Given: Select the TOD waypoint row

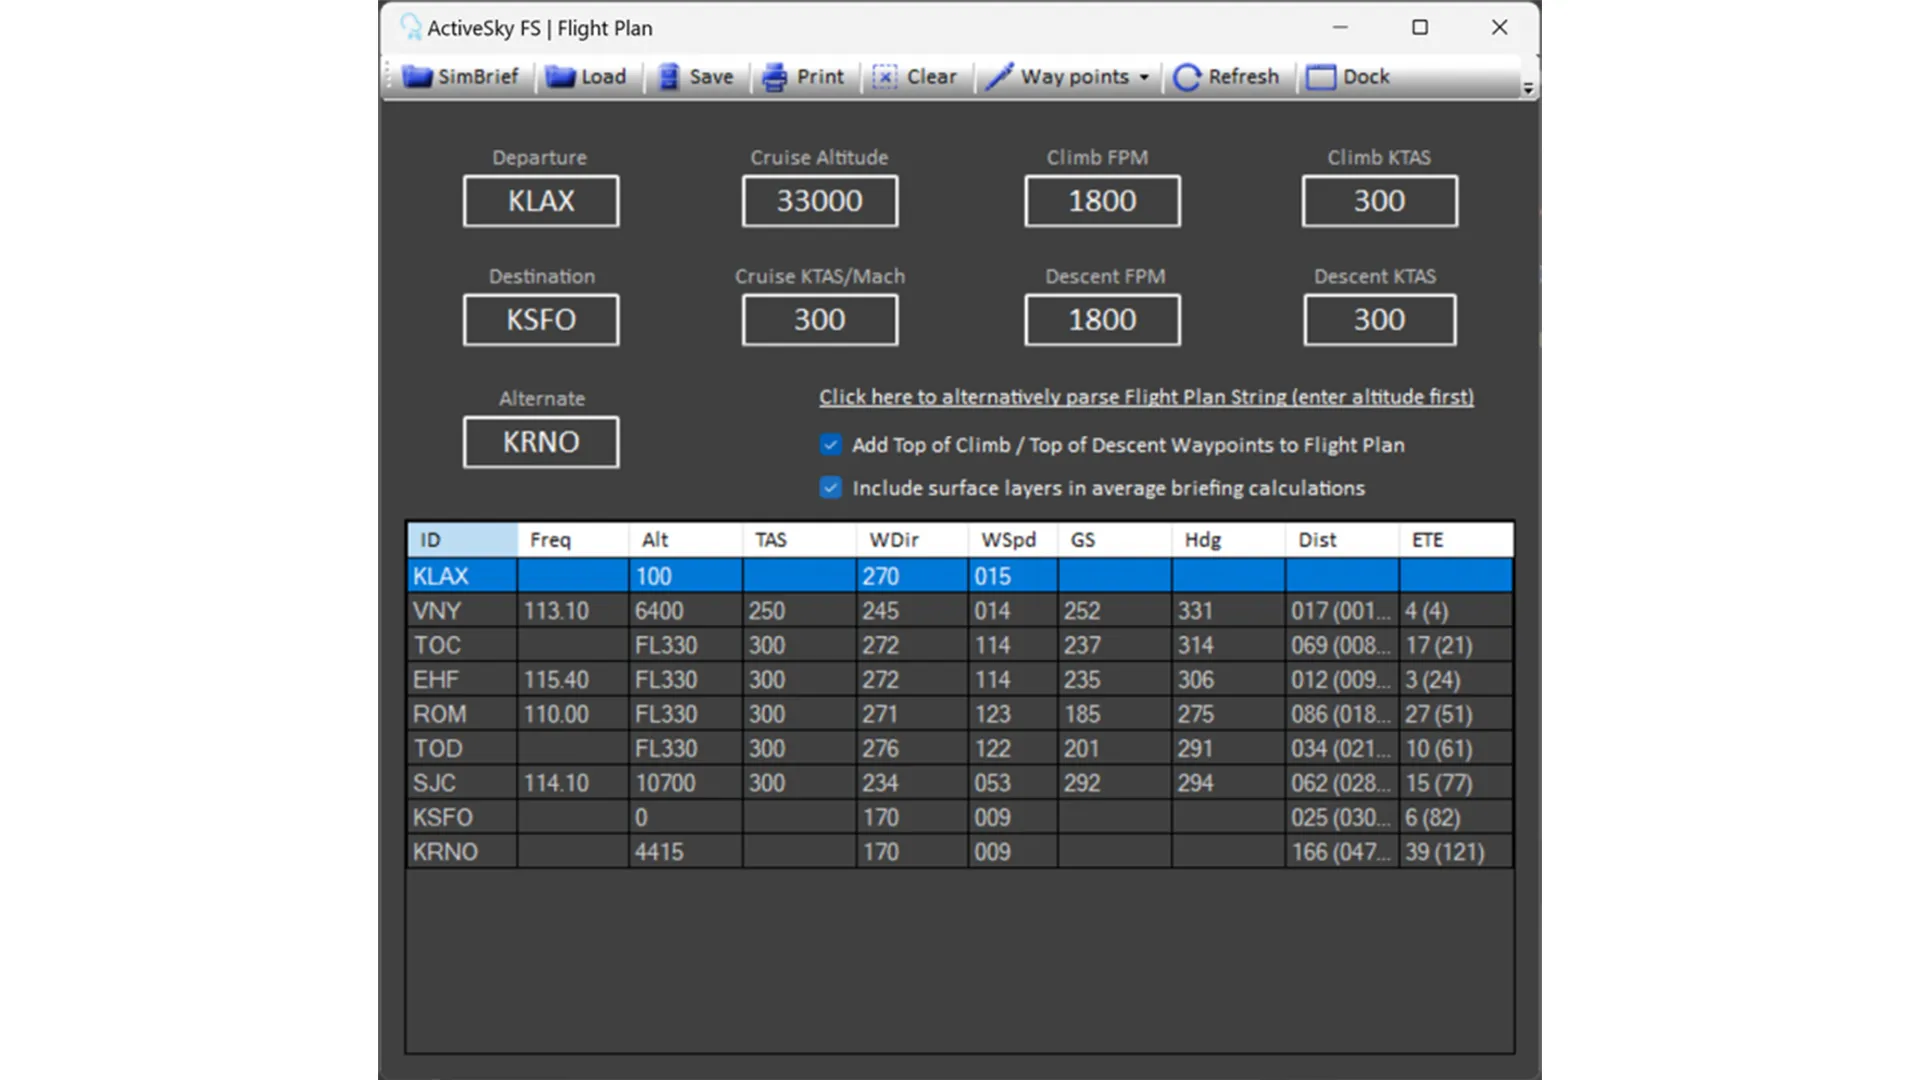Looking at the screenshot, I should coord(960,749).
